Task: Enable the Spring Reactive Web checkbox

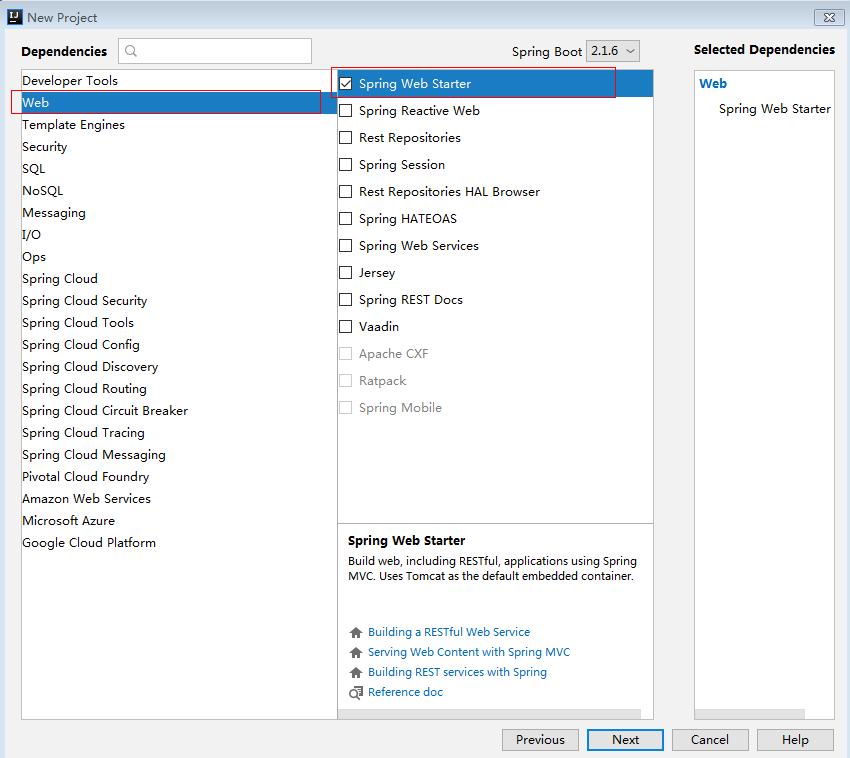Action: (x=345, y=111)
